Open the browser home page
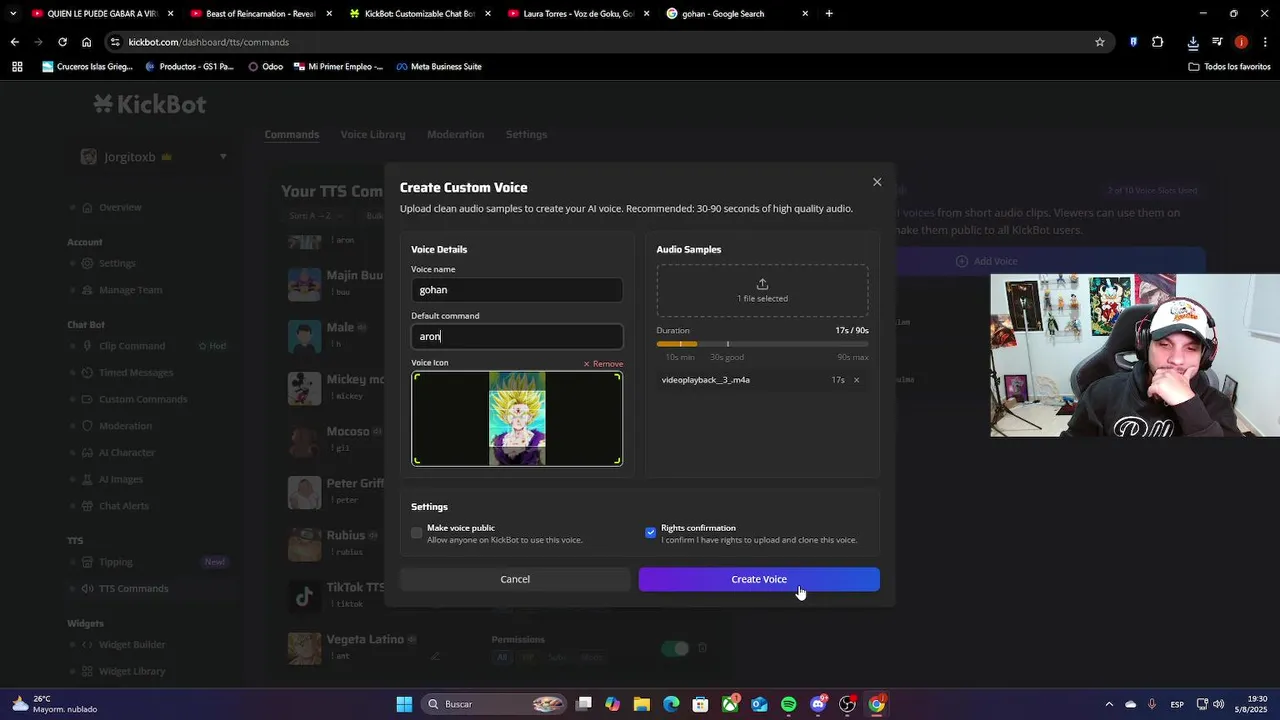 pos(86,42)
